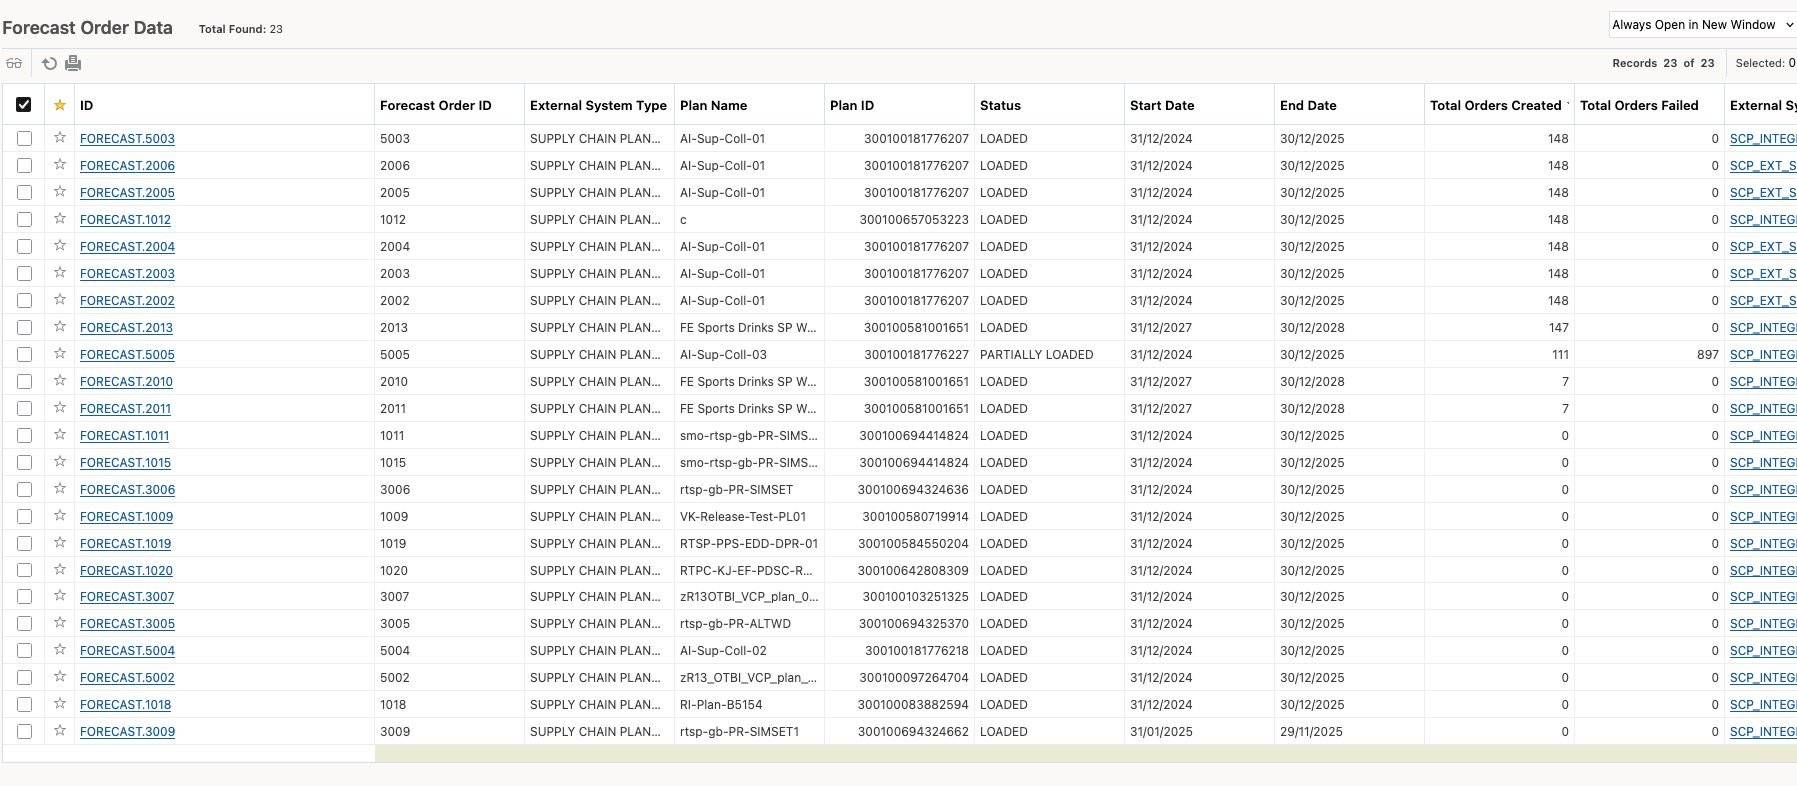The height and width of the screenshot is (786, 1797).
Task: Click the Status column header
Action: [x=1000, y=105]
